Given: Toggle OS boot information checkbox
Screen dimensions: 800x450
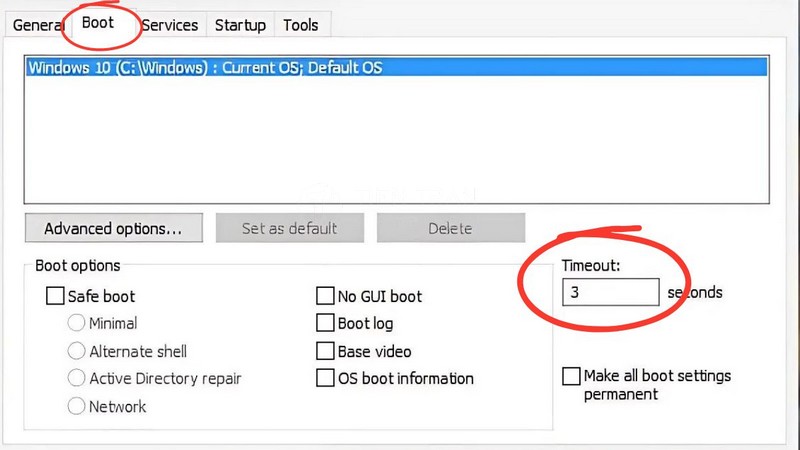Looking at the screenshot, I should (325, 378).
